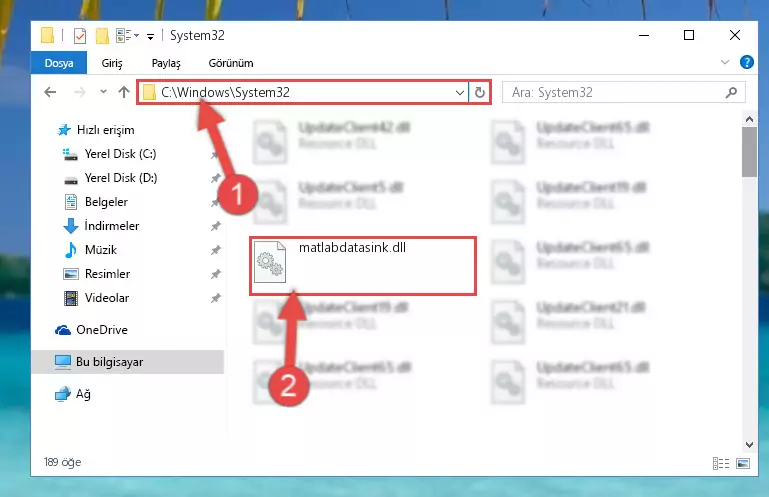Click the vertical scrollbar thumb
The image size is (769, 497).
point(749,152)
